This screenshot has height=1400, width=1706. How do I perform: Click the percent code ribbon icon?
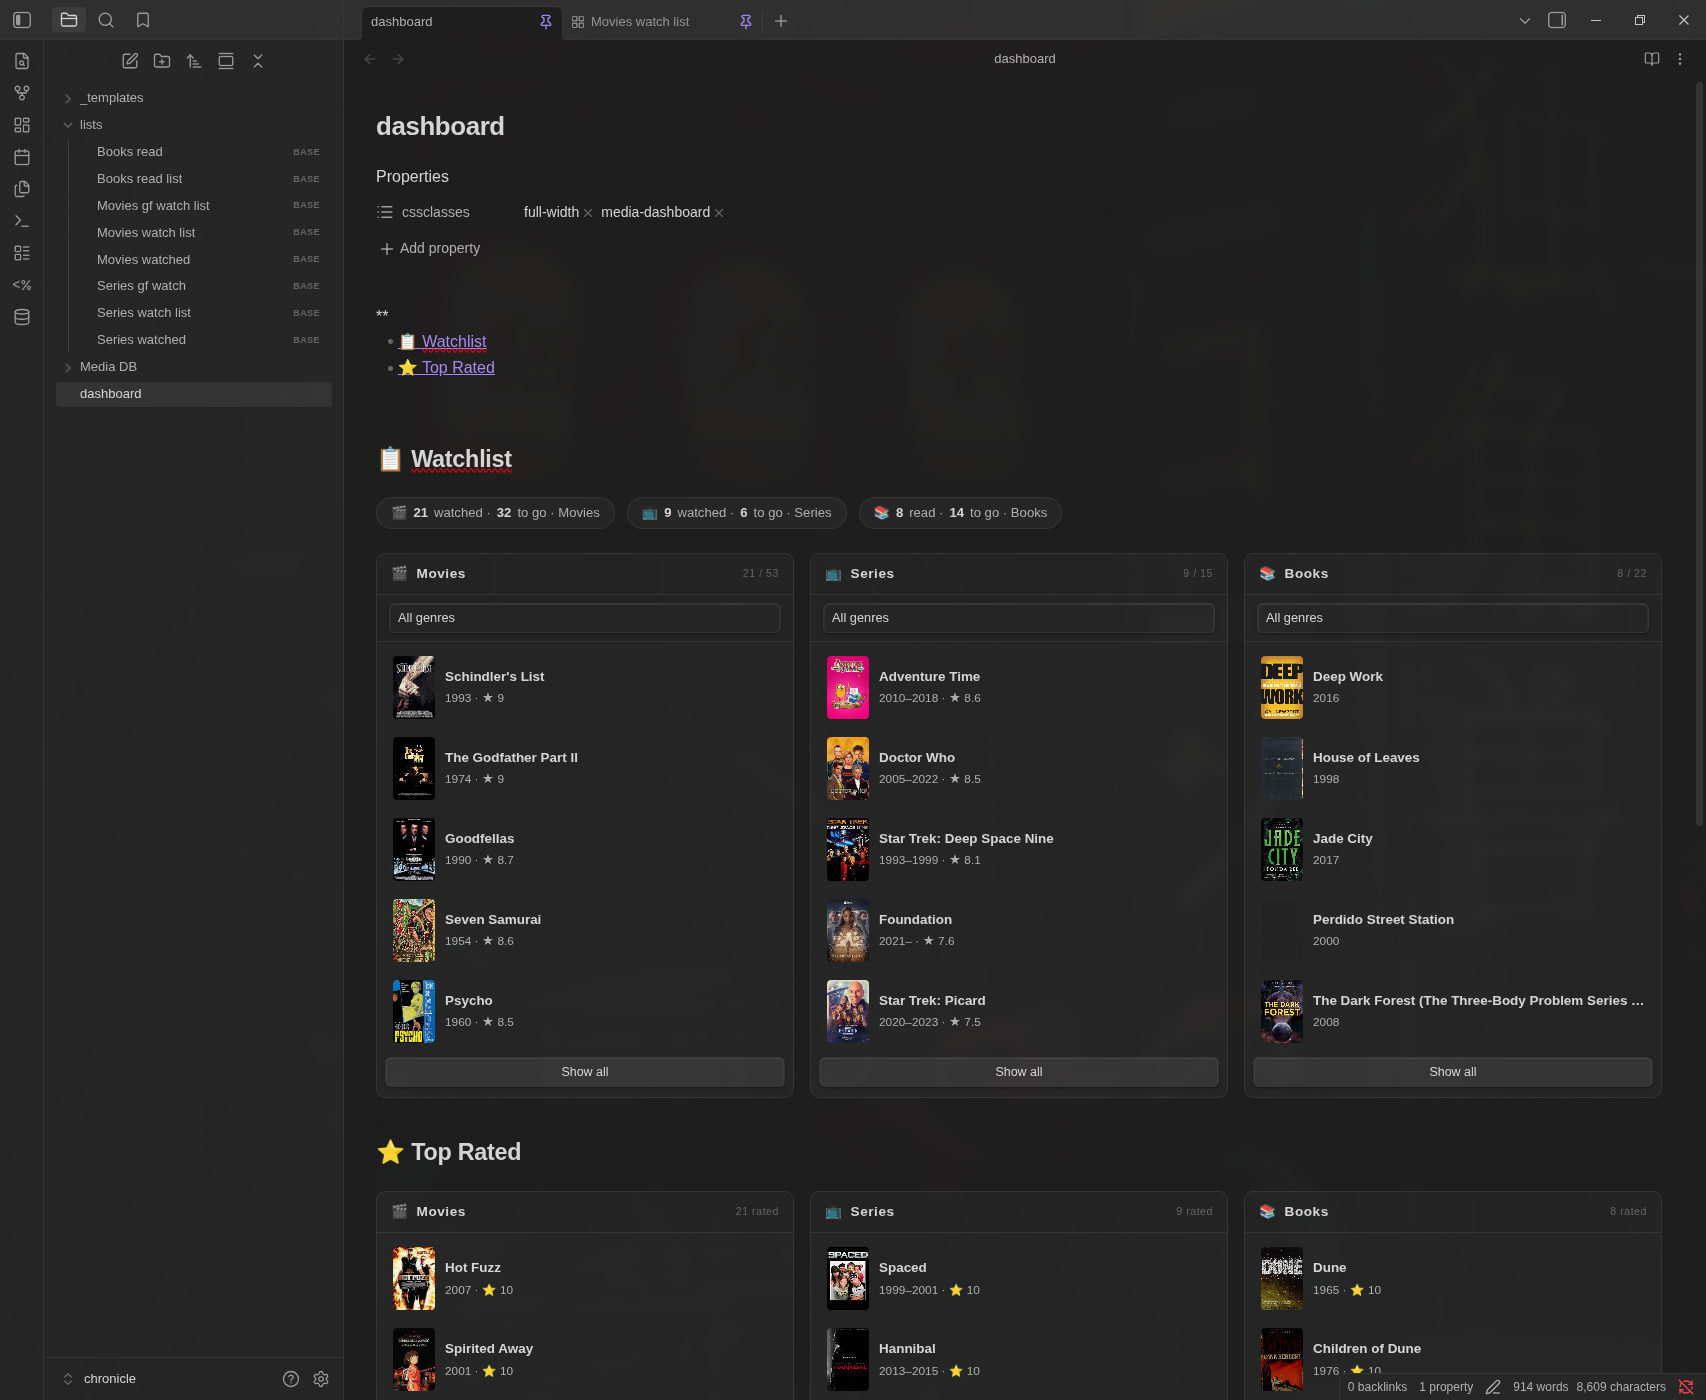[x=22, y=285]
